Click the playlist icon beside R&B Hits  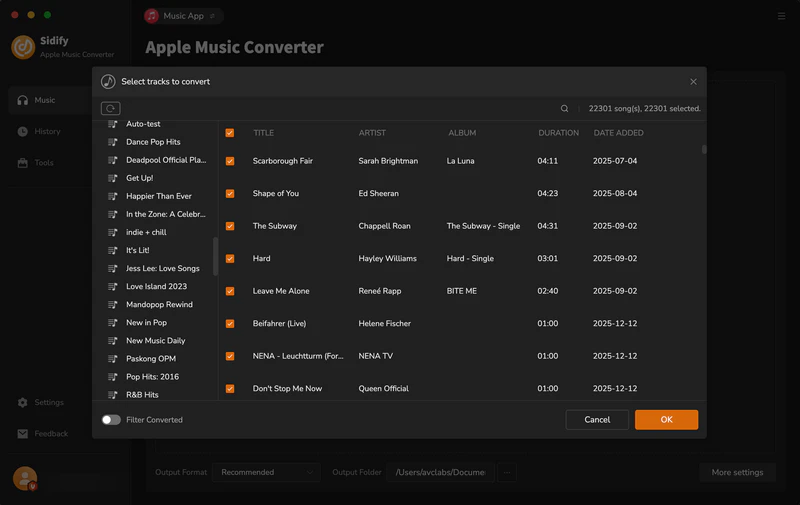click(113, 395)
